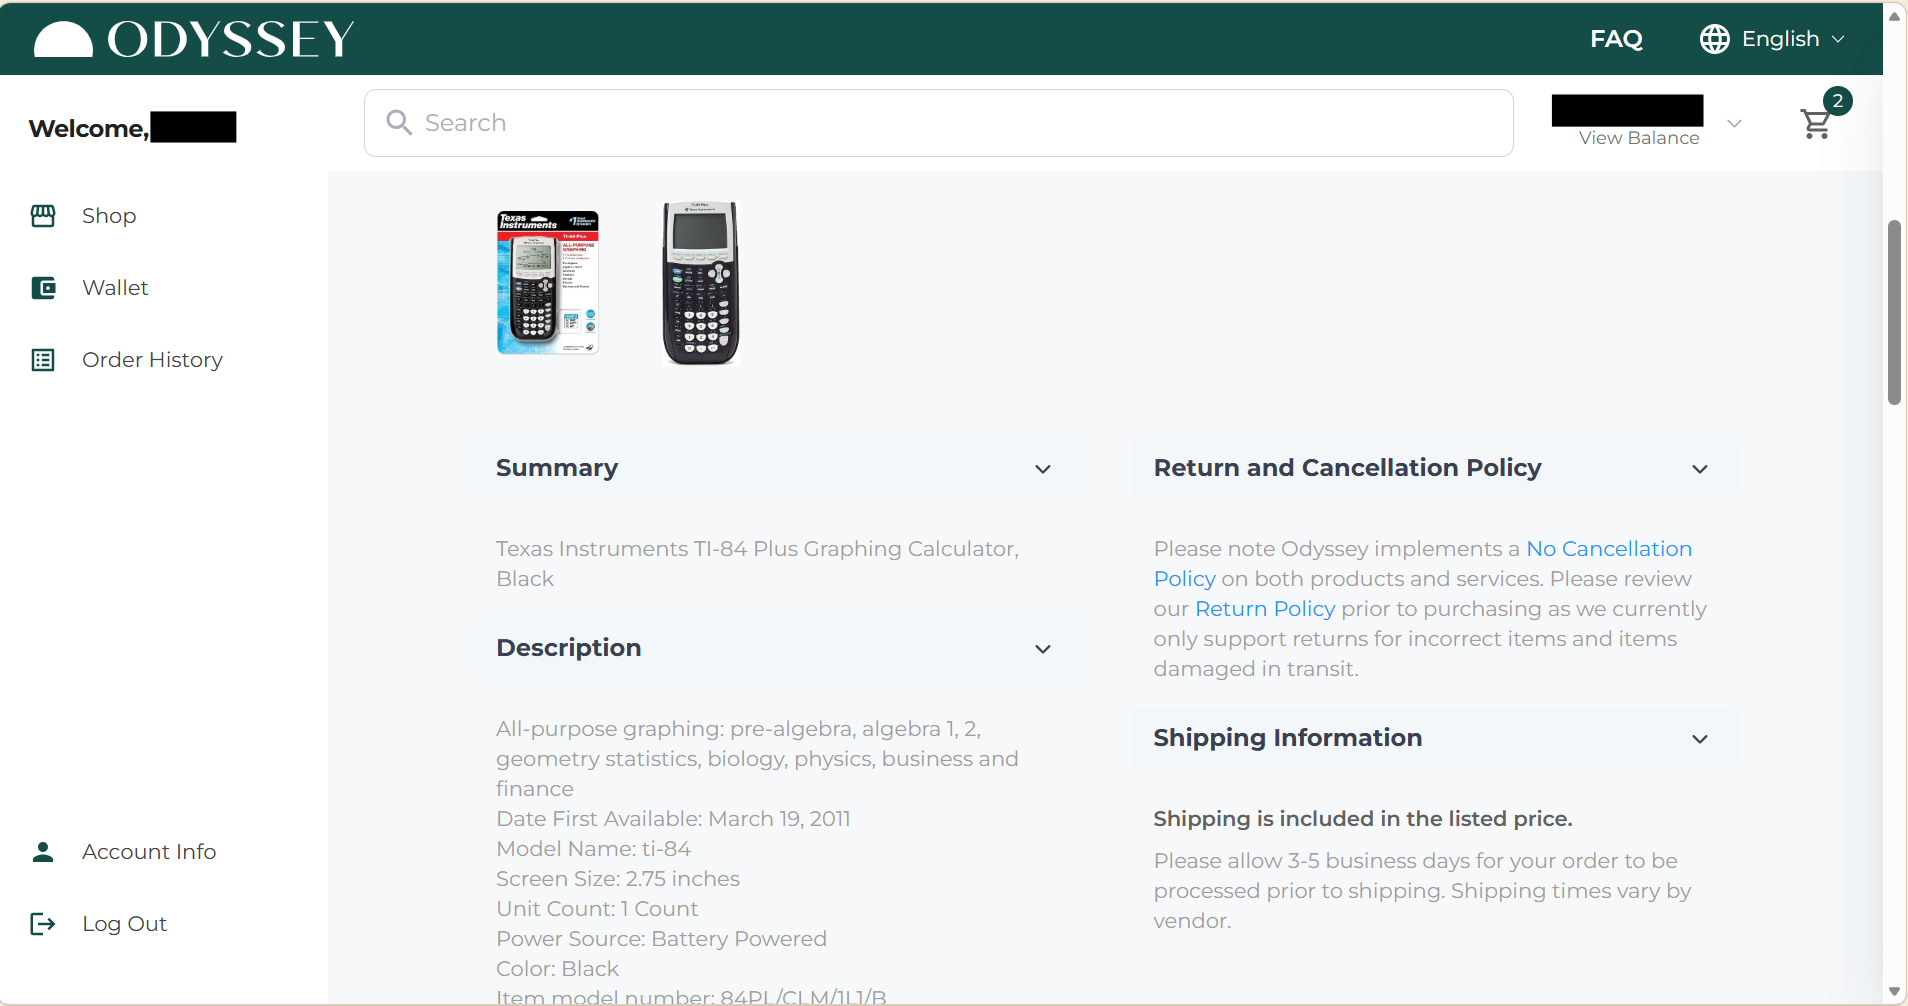
Task: Select the bare calculator thumbnail
Action: (x=701, y=284)
